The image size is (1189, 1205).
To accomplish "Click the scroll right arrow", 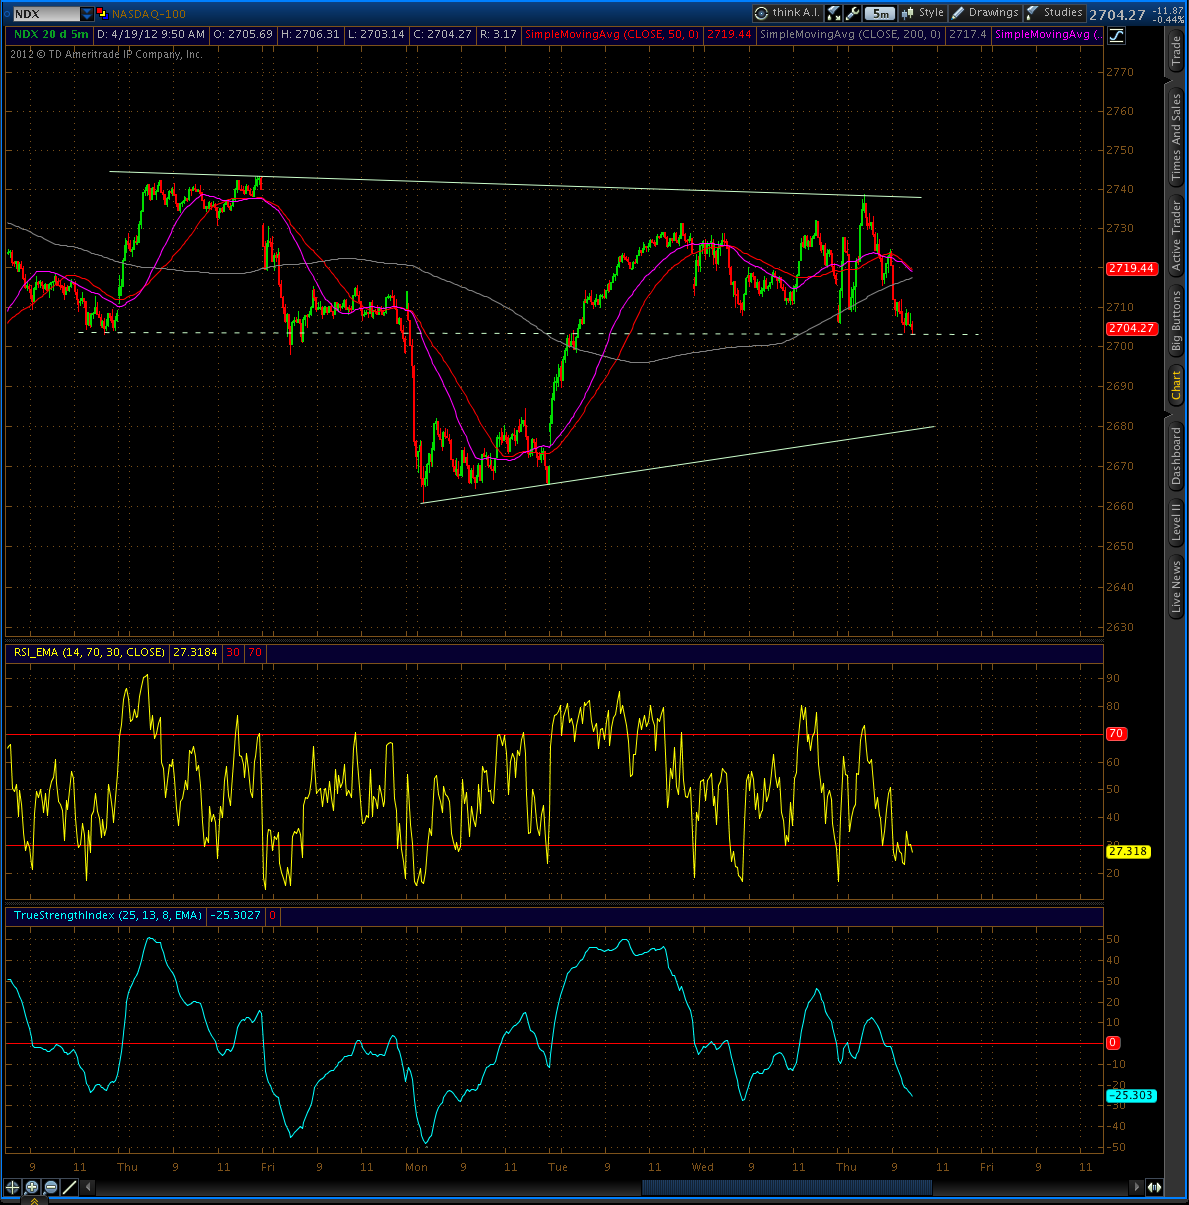I will pyautogui.click(x=1136, y=1187).
